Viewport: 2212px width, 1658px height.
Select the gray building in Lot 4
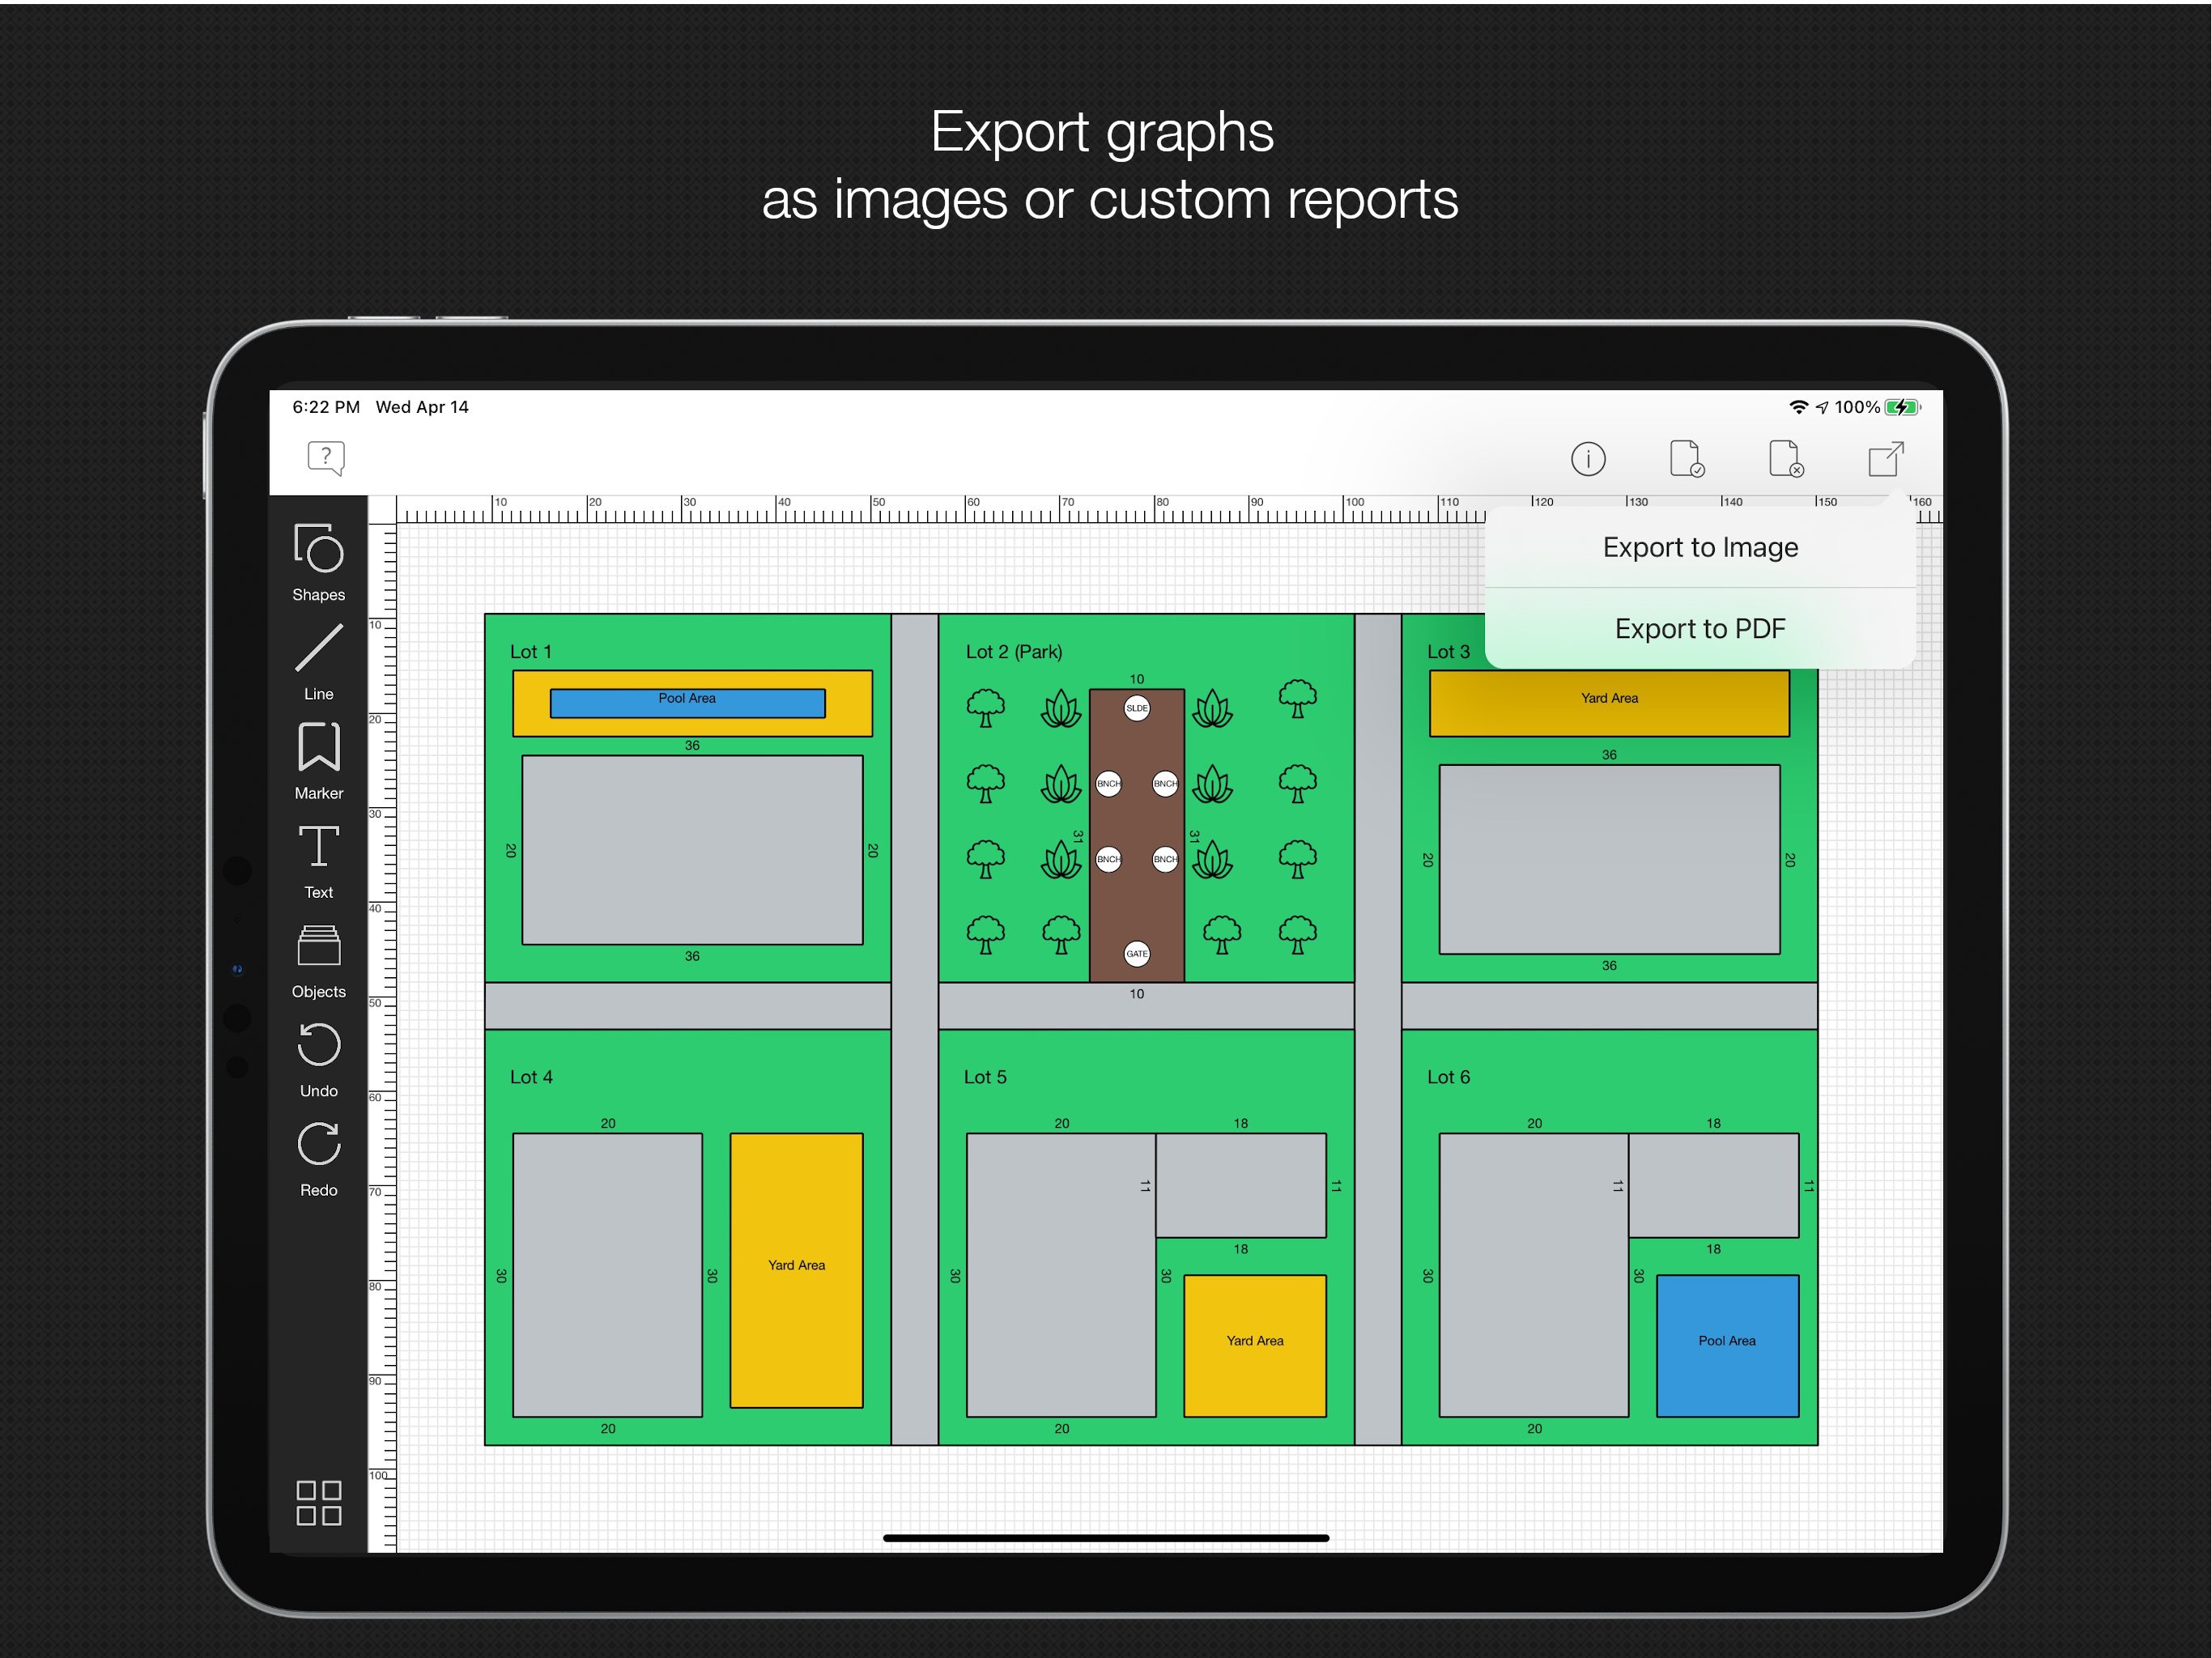tap(607, 1275)
